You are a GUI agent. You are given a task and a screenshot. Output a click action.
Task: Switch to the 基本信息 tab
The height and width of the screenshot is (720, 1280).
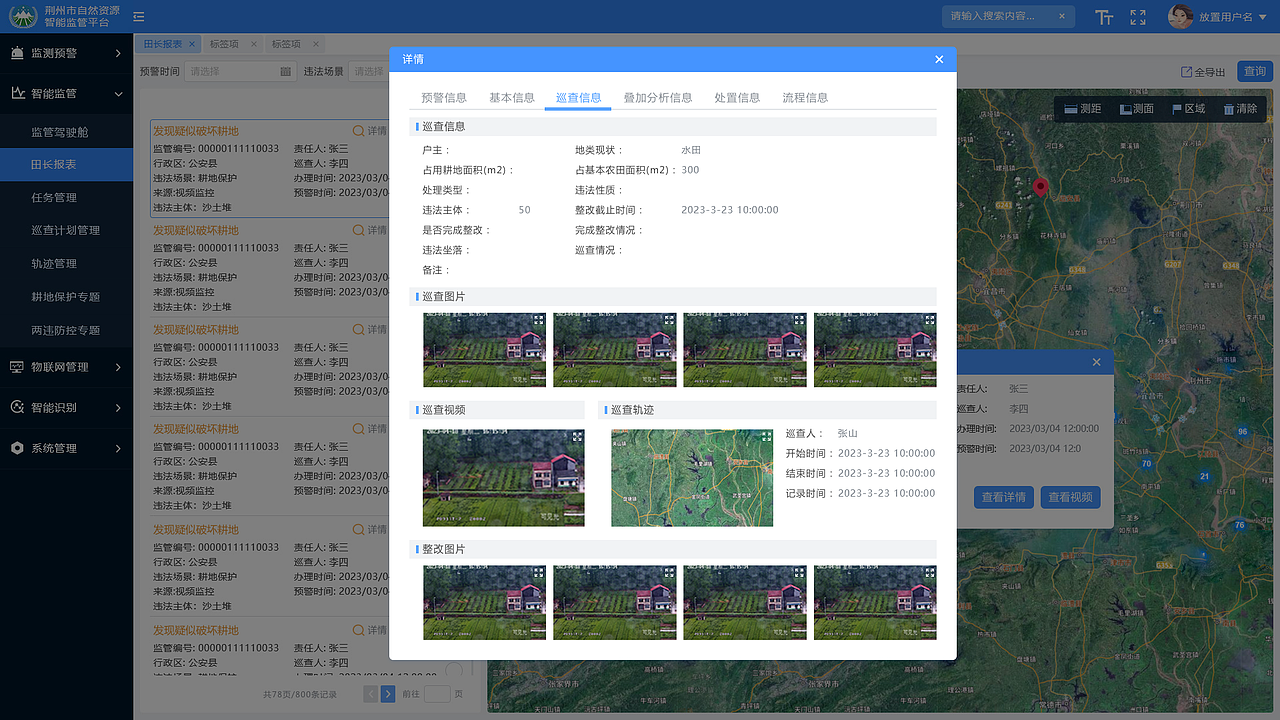[512, 98]
